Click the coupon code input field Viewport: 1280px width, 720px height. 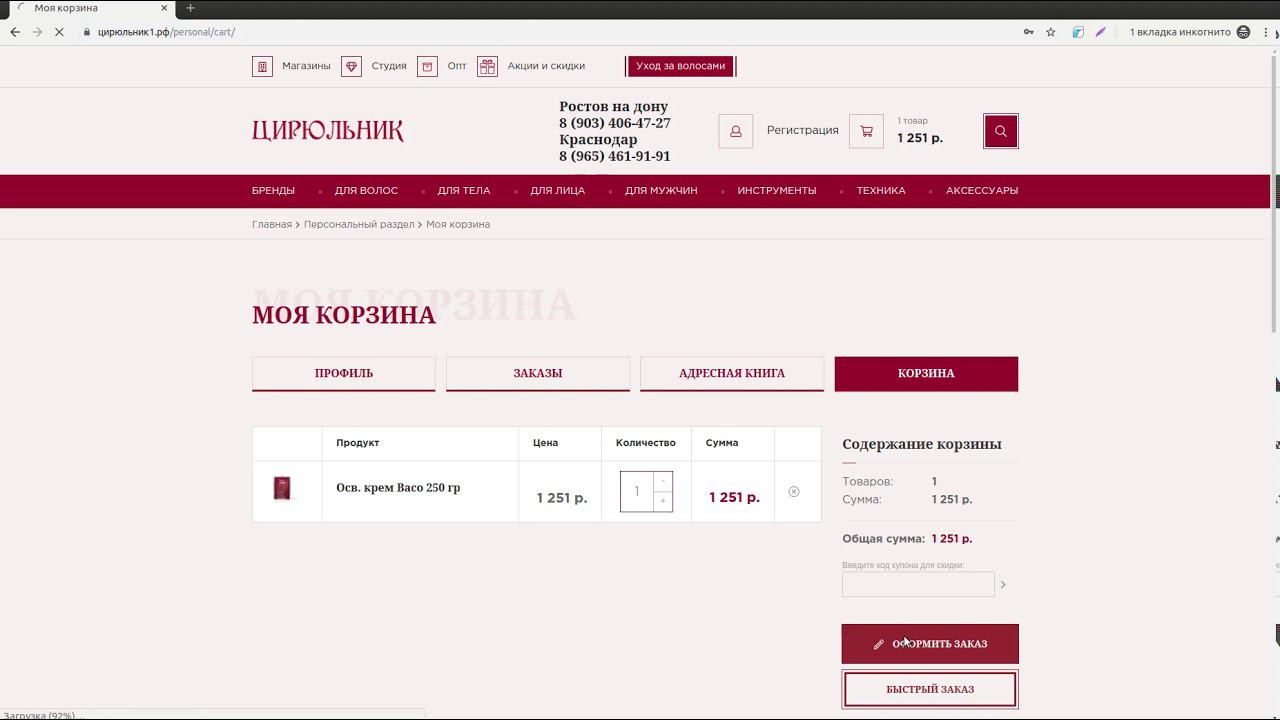pyautogui.click(x=918, y=584)
